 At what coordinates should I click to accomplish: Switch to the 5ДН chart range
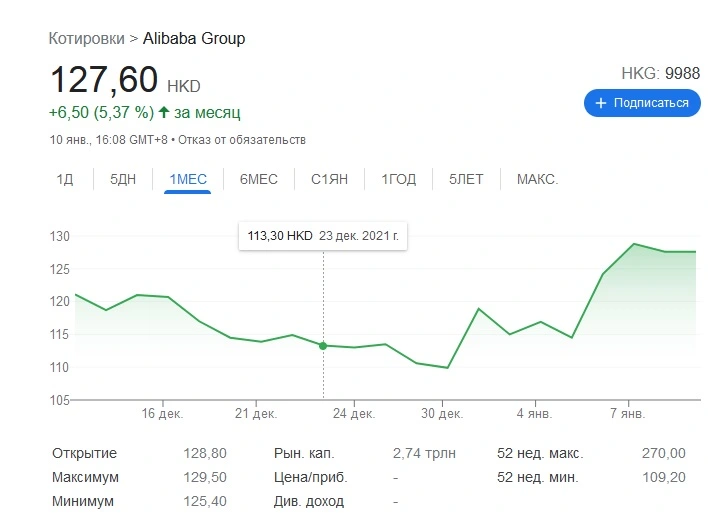click(x=123, y=179)
